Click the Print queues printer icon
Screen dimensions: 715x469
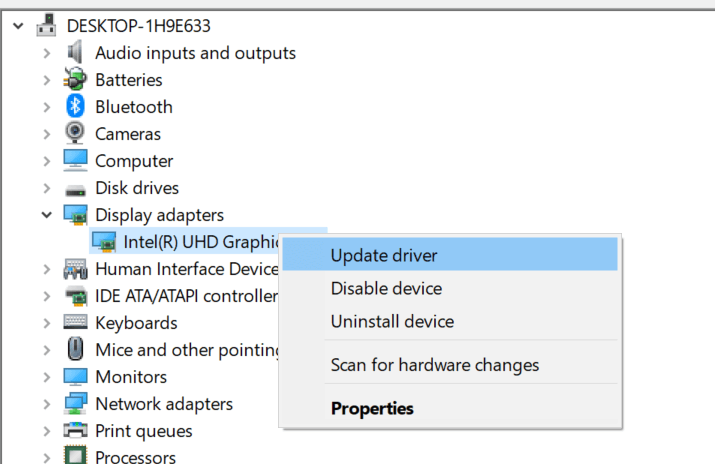(75, 430)
